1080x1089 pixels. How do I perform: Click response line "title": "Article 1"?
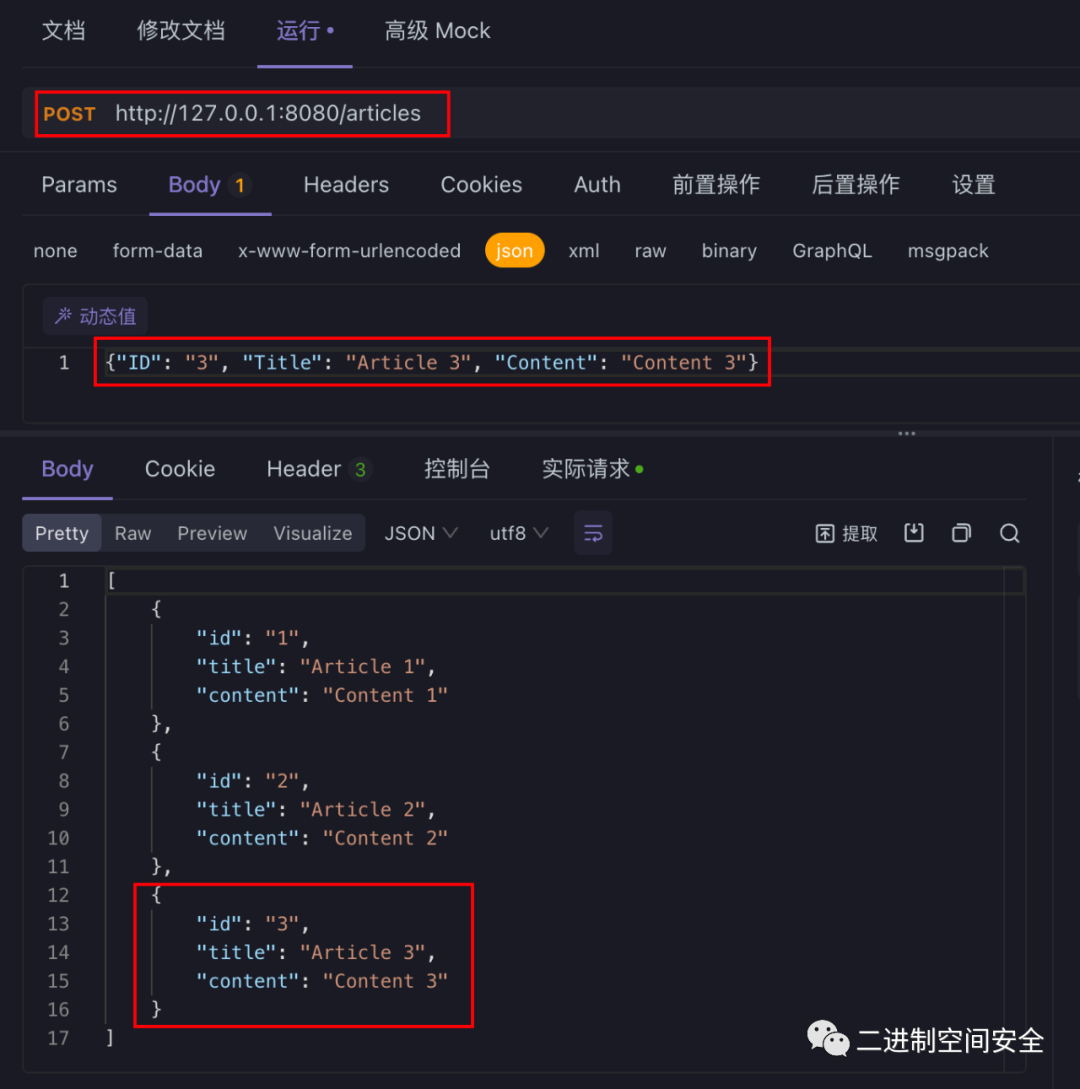pyautogui.click(x=316, y=667)
